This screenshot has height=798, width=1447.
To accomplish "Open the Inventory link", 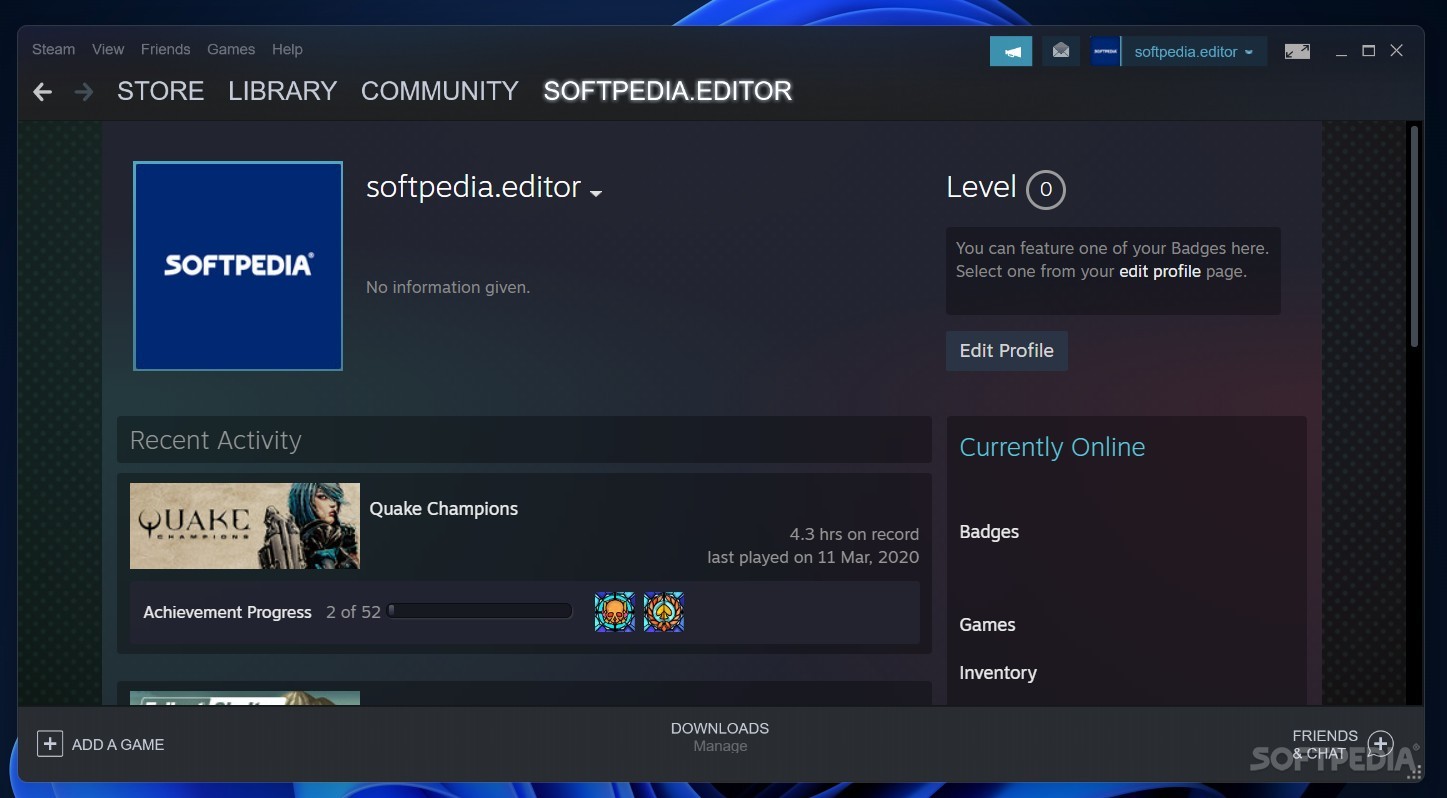I will [x=998, y=673].
